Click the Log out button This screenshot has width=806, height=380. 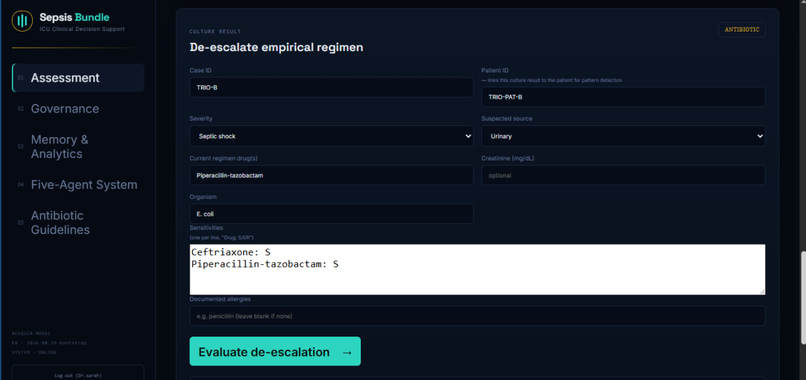(78, 375)
